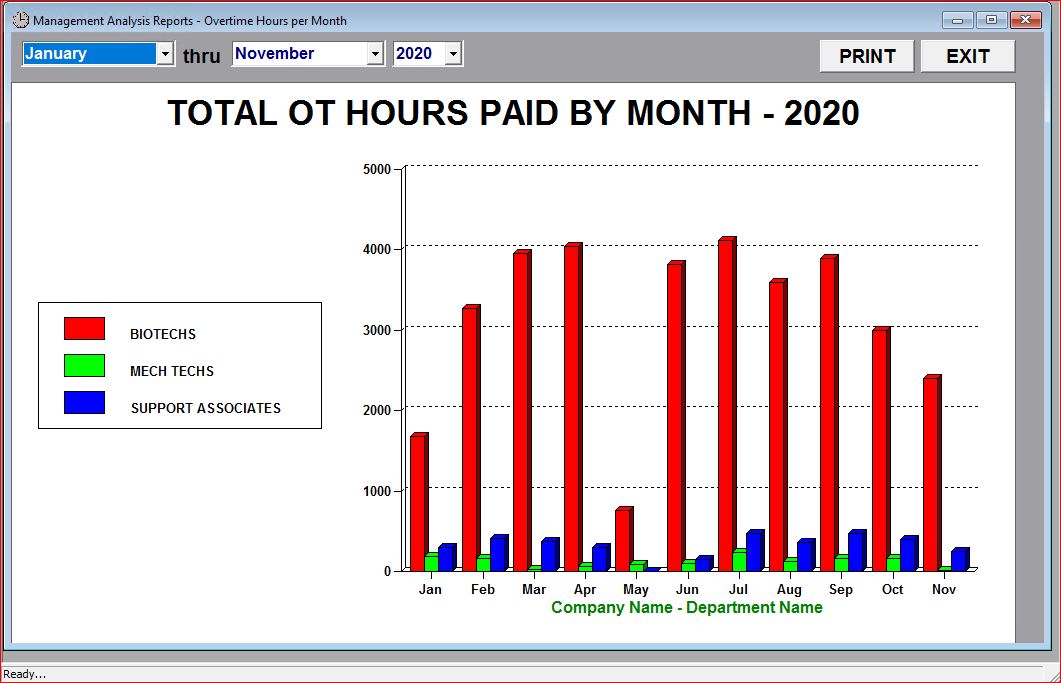The height and width of the screenshot is (683, 1061).
Task: Click the Jul x-axis label
Action: point(738,589)
